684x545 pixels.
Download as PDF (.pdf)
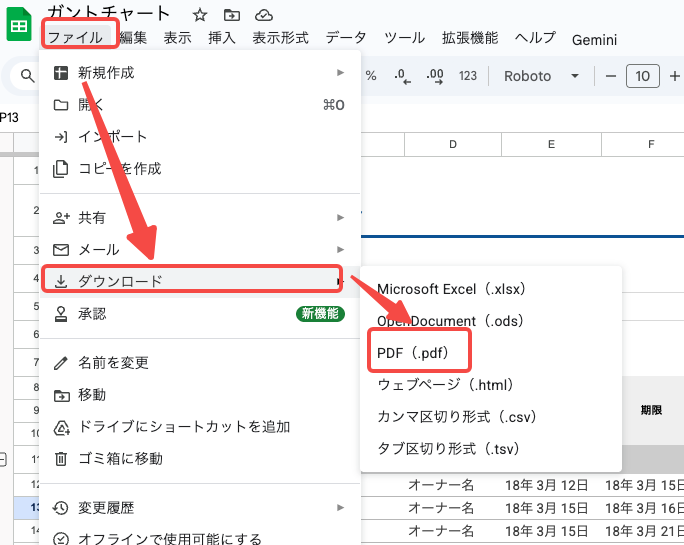click(491, 353)
